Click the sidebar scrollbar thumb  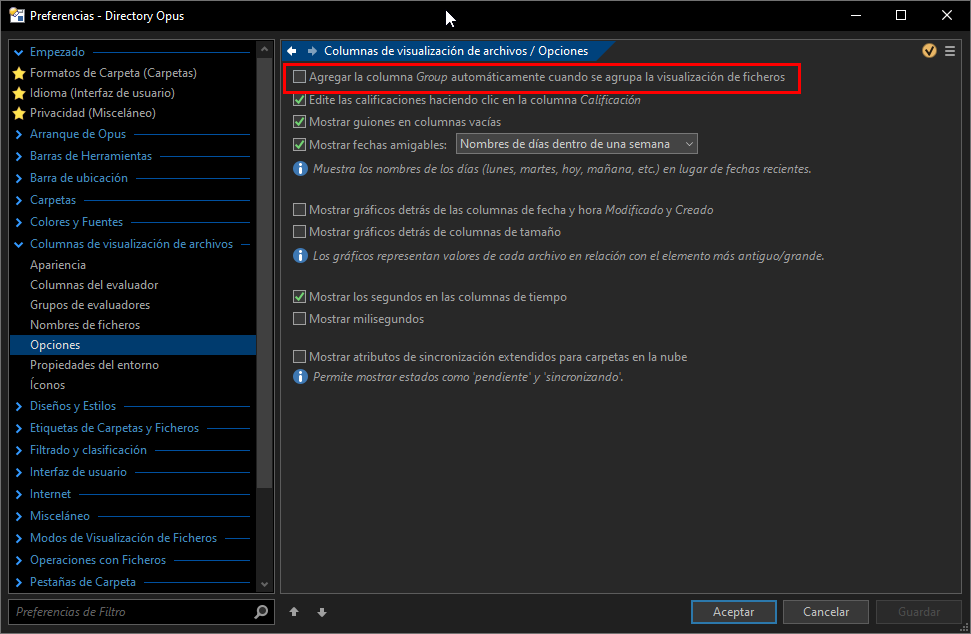(x=264, y=272)
